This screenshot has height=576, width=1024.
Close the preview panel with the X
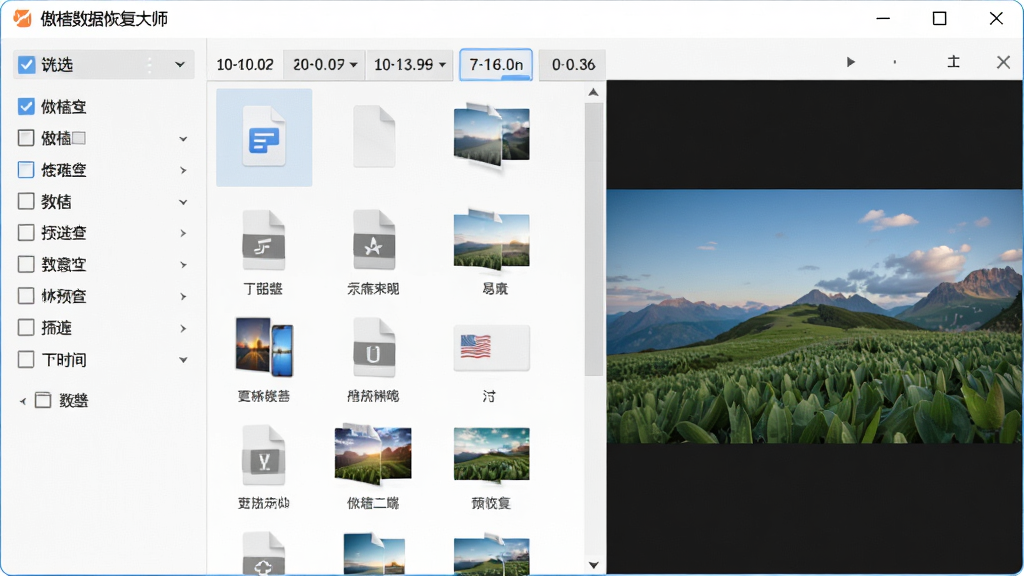click(1003, 62)
